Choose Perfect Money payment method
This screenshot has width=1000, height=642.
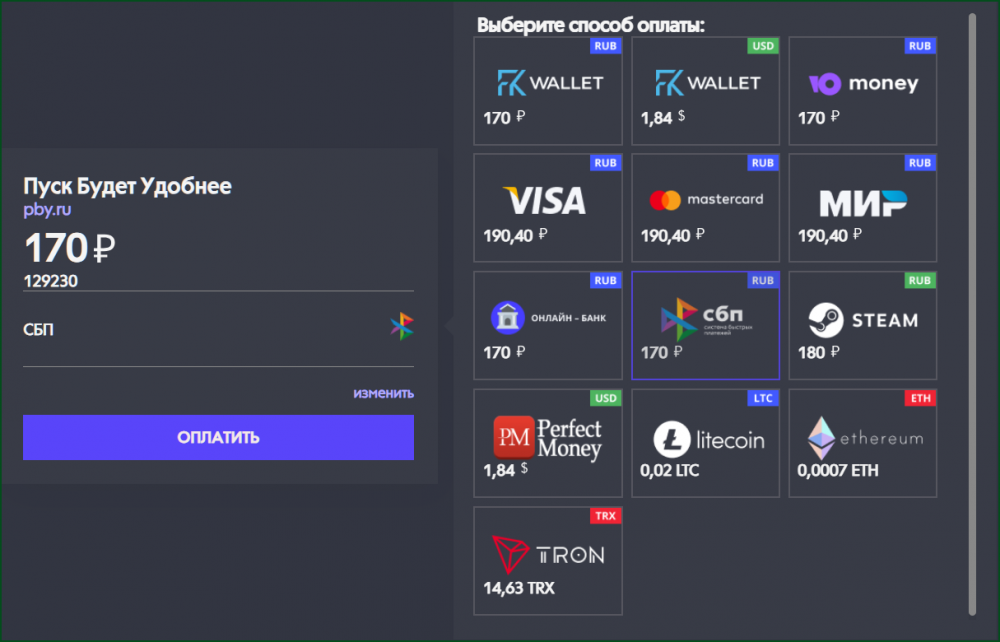point(548,443)
